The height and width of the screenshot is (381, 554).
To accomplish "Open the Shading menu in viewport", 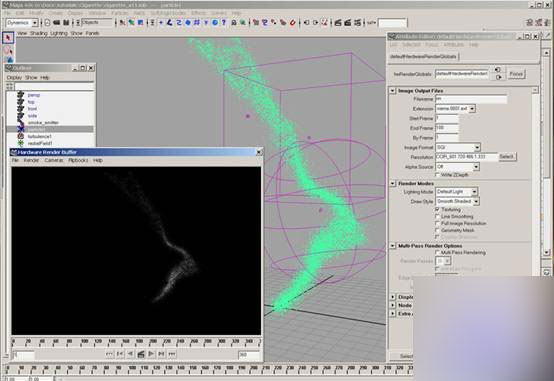I will click(38, 33).
